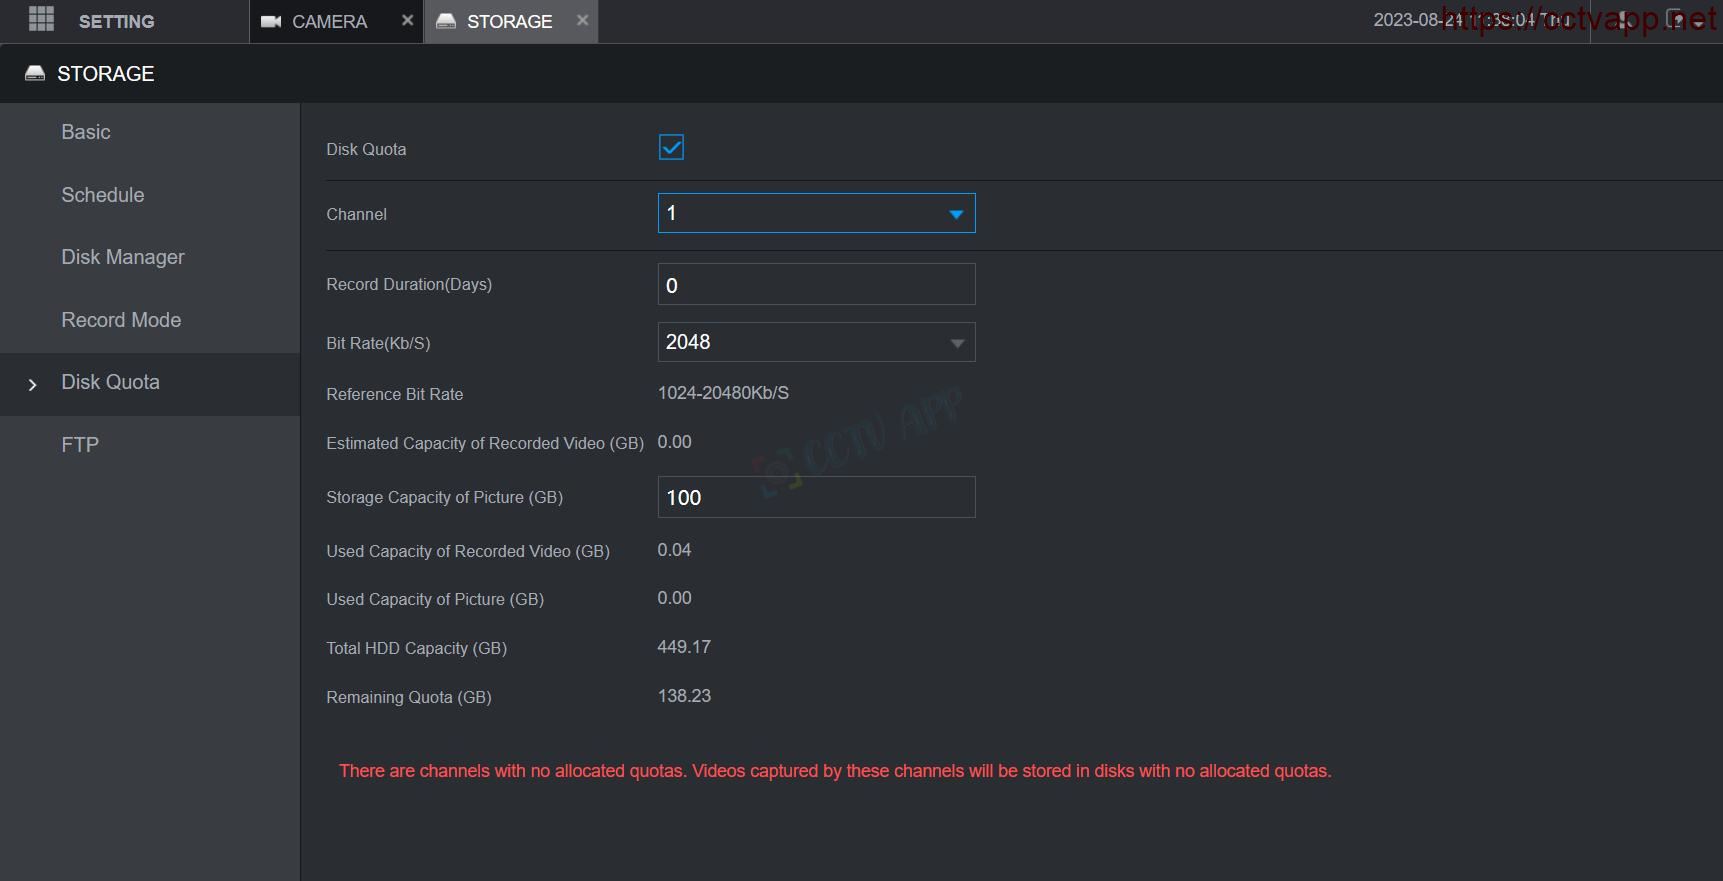Open the FTP settings page
Screen dimensions: 1723x881
point(150,445)
